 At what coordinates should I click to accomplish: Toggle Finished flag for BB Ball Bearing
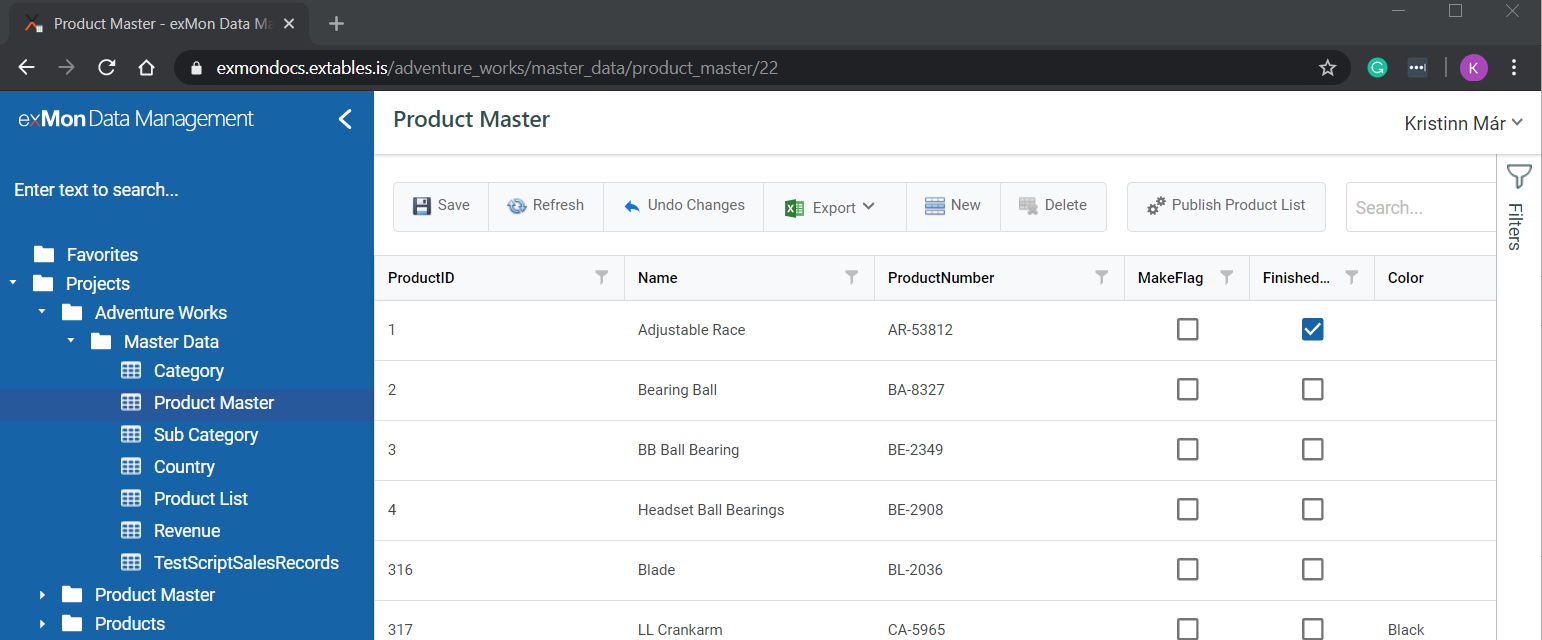coord(1312,449)
